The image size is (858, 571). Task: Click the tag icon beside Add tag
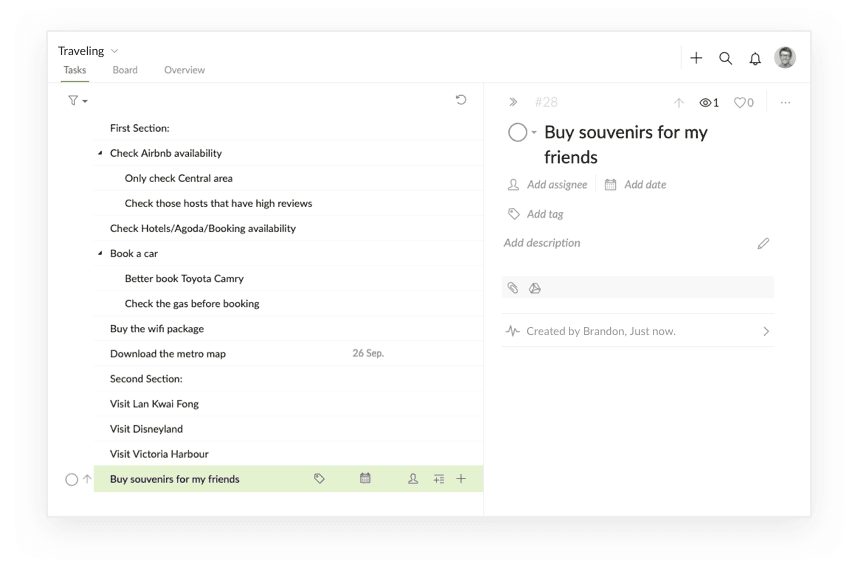(x=513, y=213)
